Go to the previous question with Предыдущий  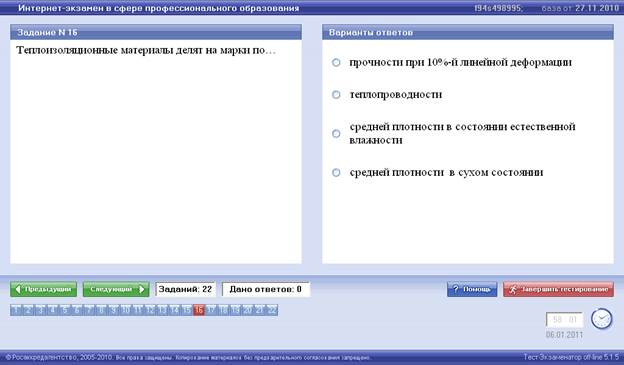(44, 289)
